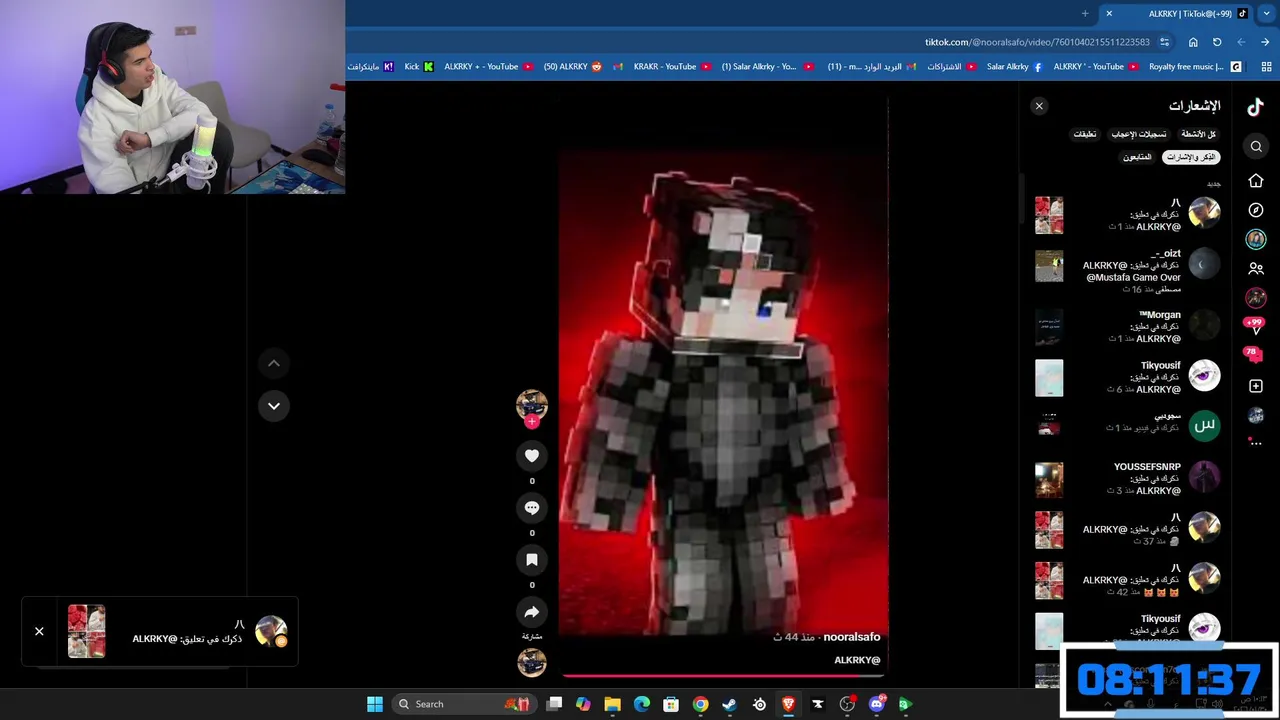The height and width of the screenshot is (720, 1280).
Task: Save the video with the bookmark icon
Action: pyautogui.click(x=532, y=560)
